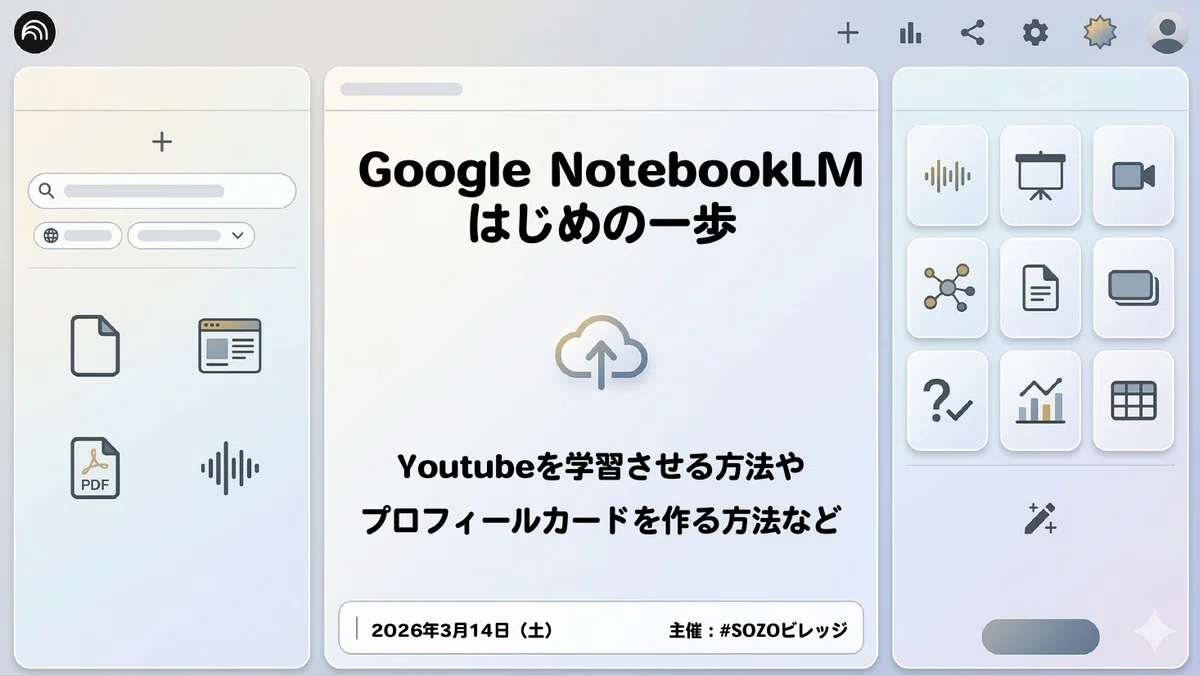This screenshot has height=676, width=1200.
Task: Click the gold starburst badge icon
Action: (1100, 32)
